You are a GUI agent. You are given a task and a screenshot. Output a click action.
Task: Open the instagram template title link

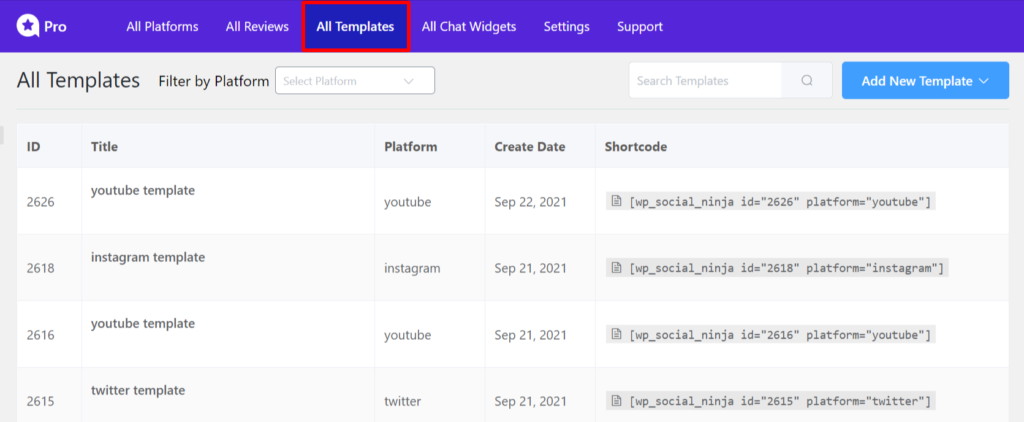(x=148, y=257)
